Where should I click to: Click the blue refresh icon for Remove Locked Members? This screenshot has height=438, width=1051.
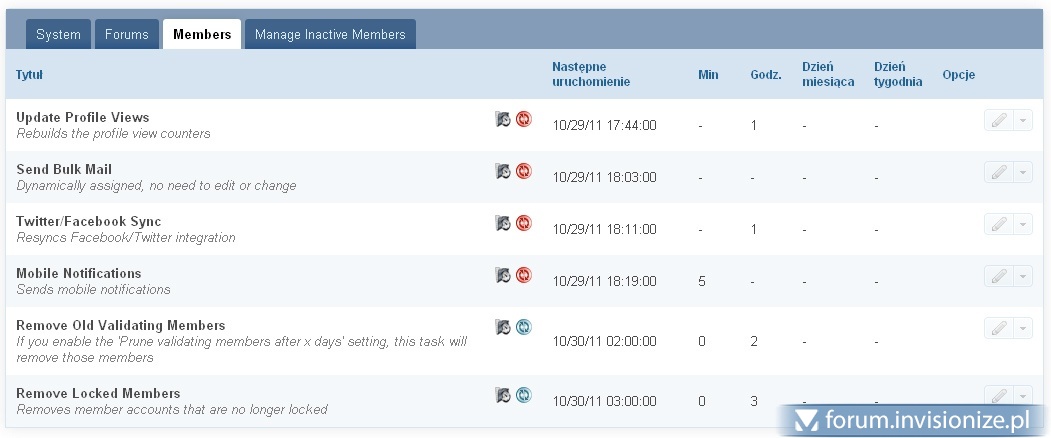click(x=524, y=395)
